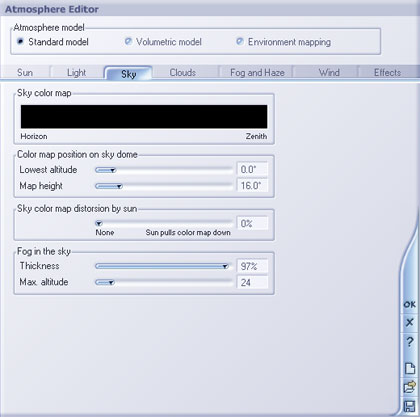The height and width of the screenshot is (417, 420).
Task: Go to the Fog and Haze tab
Action: [x=257, y=72]
